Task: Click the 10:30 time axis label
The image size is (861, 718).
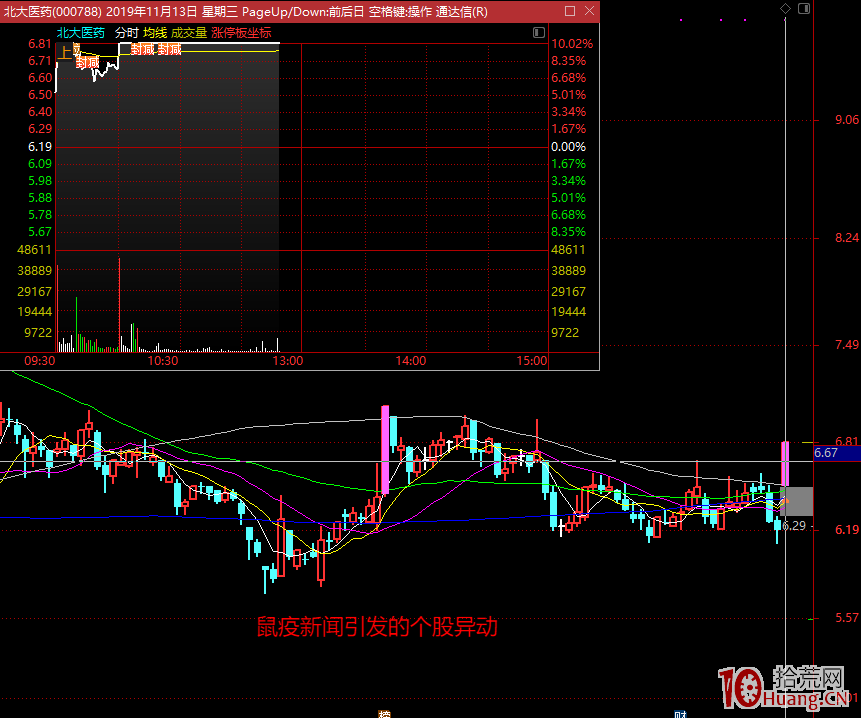Action: (162, 361)
